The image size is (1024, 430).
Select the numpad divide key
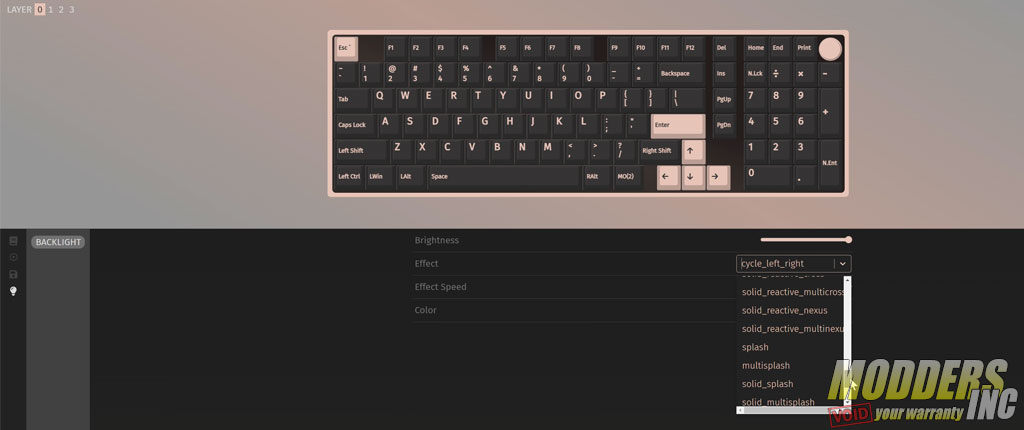[x=778, y=74]
